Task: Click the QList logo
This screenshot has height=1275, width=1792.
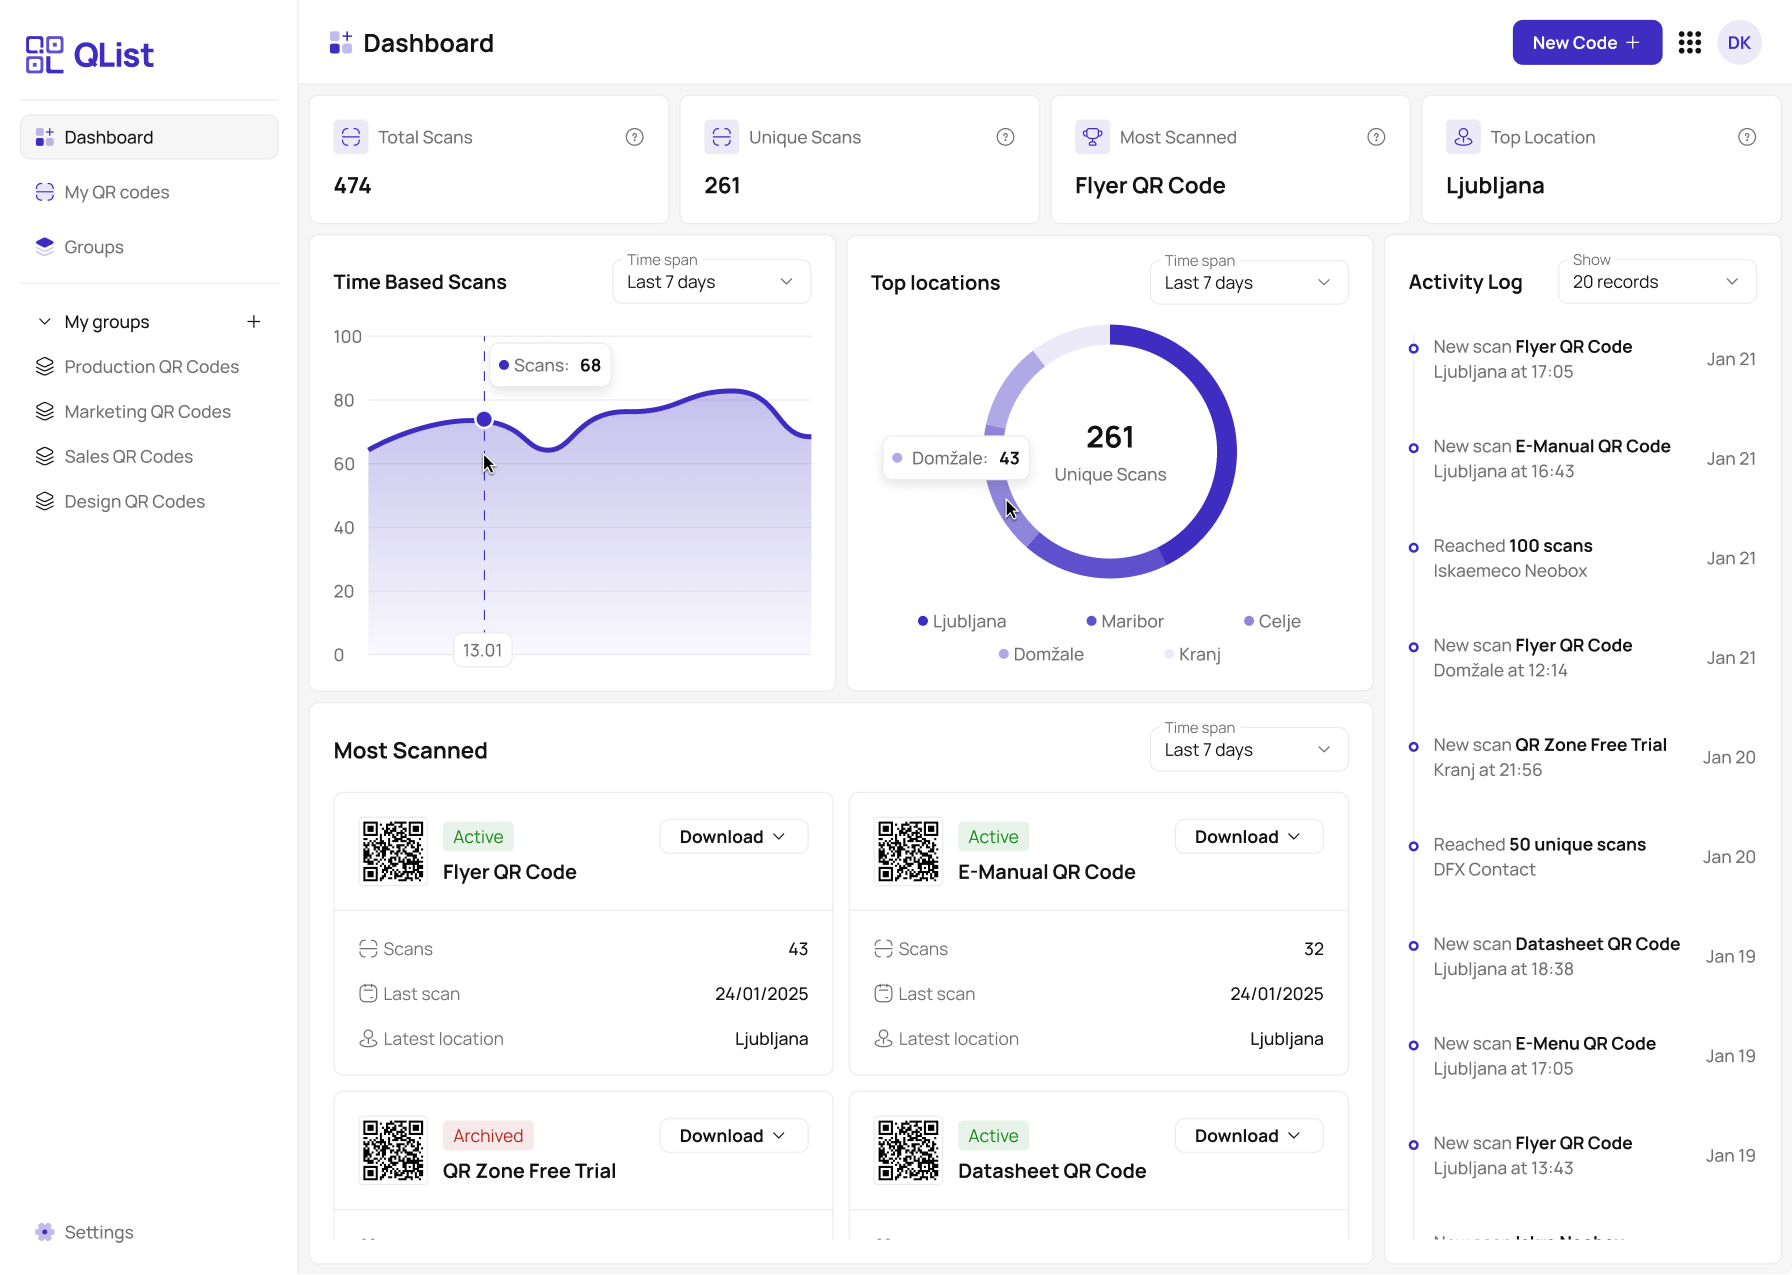Action: click(x=90, y=55)
